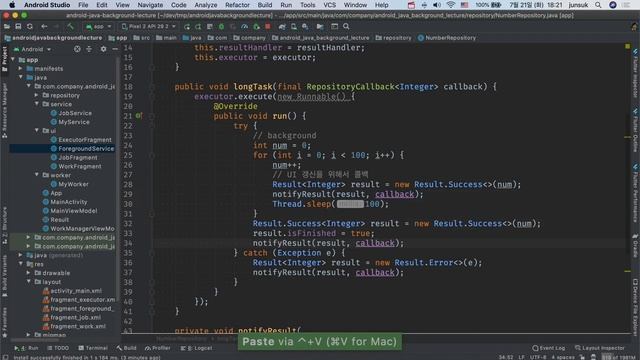640x360 pixels.
Task: Click UTF-8 encoding in status bar
Action: pyautogui.click(x=538, y=357)
